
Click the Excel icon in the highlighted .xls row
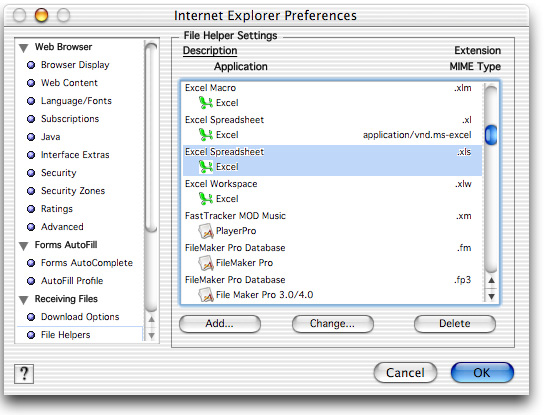pyautogui.click(x=206, y=167)
